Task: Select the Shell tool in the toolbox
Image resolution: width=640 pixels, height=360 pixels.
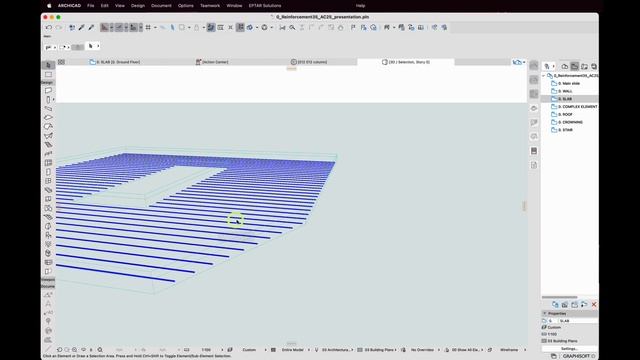Action: click(48, 136)
